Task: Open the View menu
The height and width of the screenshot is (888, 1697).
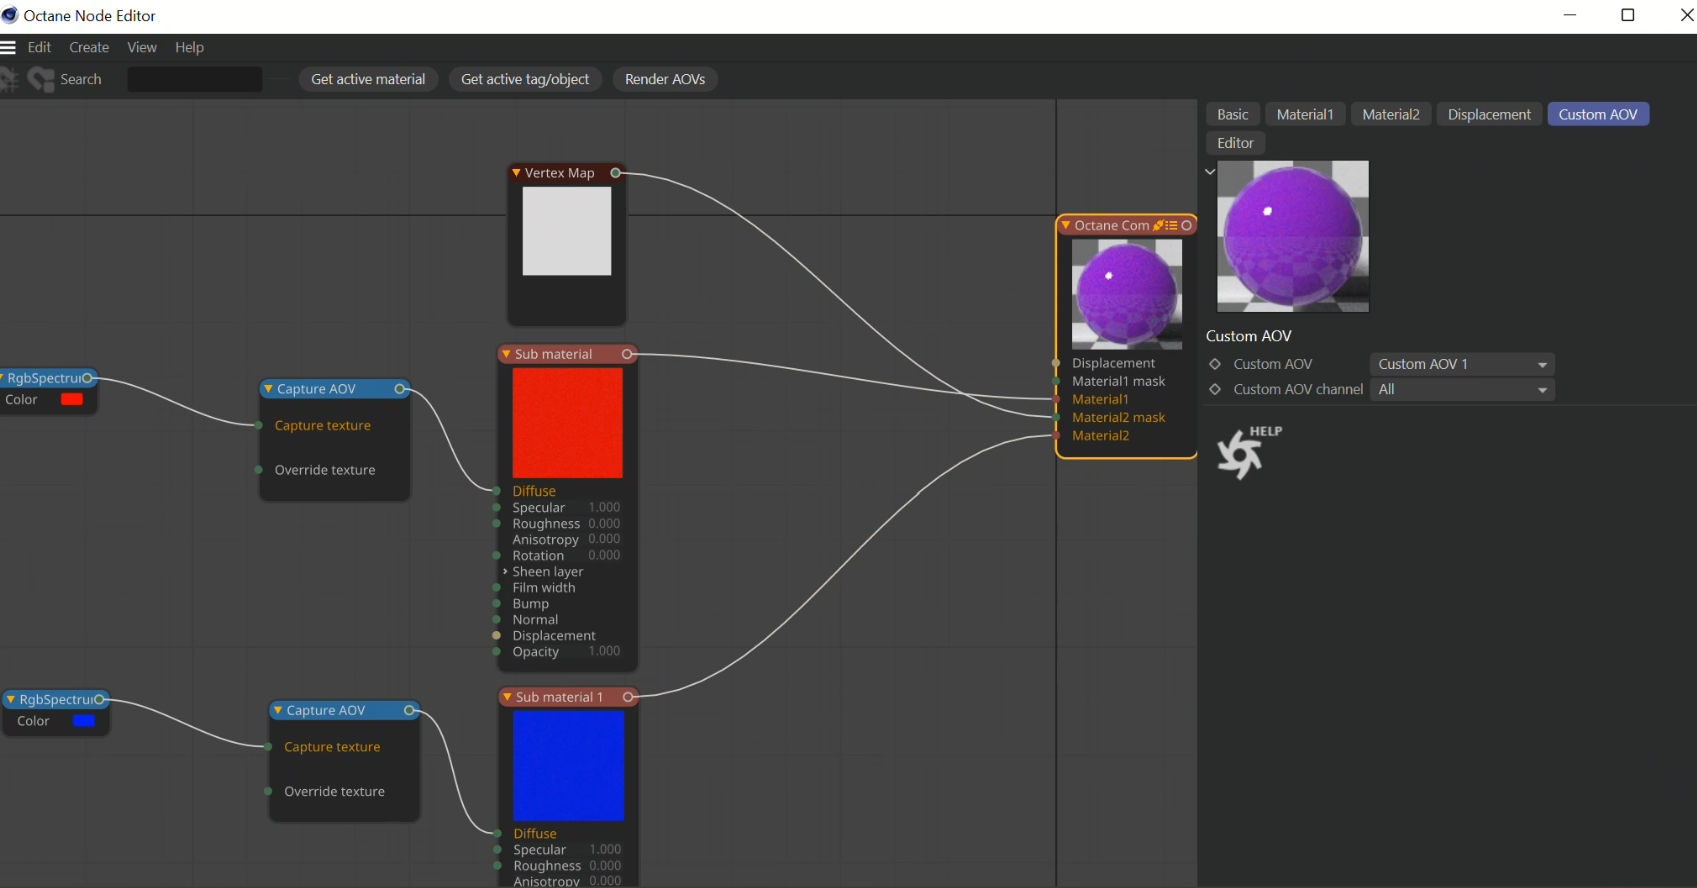Action: [x=142, y=47]
